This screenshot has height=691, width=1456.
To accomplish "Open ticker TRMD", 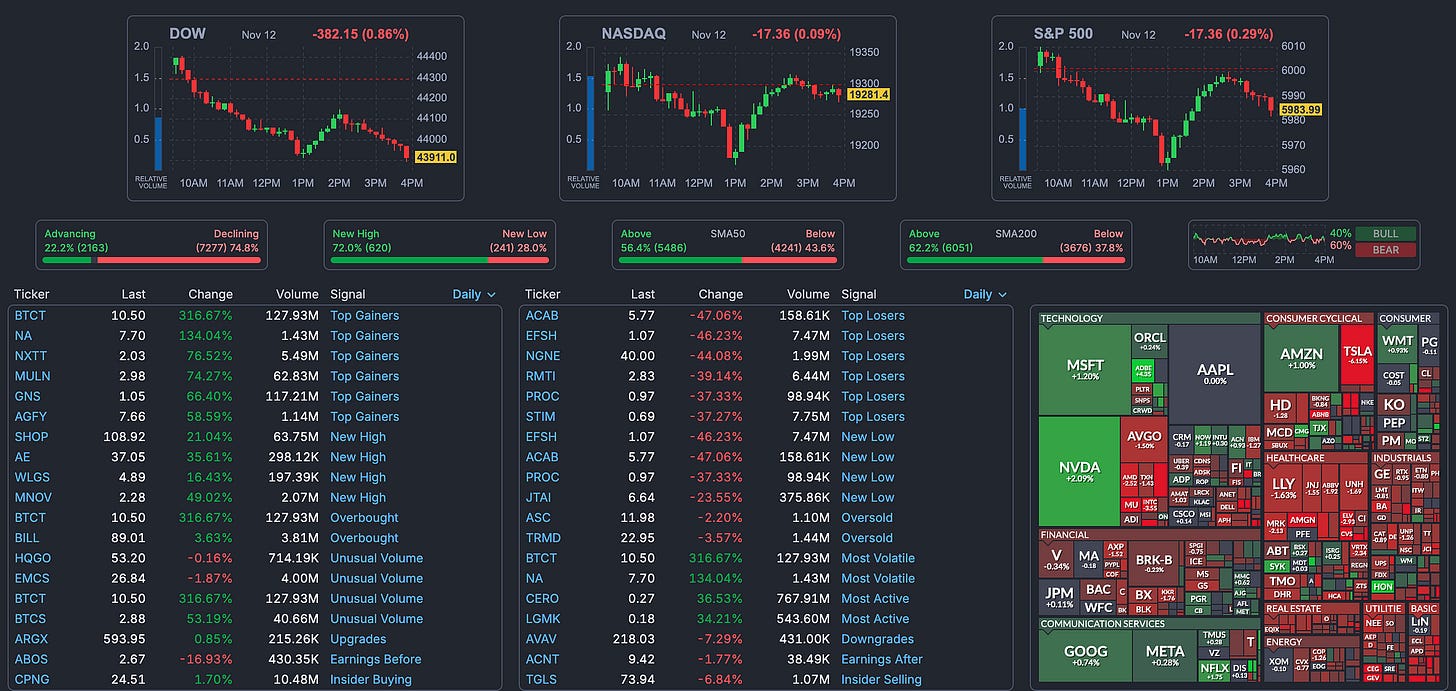I will click(543, 538).
